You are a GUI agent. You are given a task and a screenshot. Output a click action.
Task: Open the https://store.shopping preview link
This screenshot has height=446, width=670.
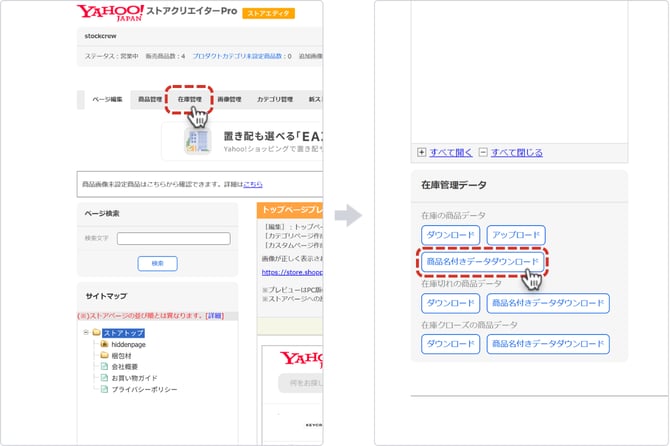point(292,271)
